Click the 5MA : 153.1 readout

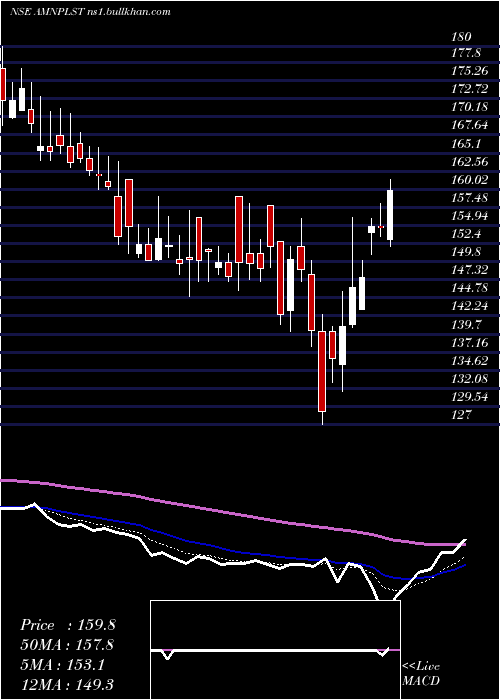coord(62,665)
